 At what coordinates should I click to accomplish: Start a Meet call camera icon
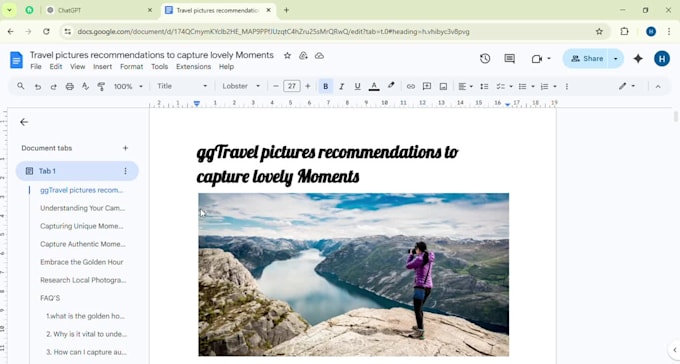(537, 59)
